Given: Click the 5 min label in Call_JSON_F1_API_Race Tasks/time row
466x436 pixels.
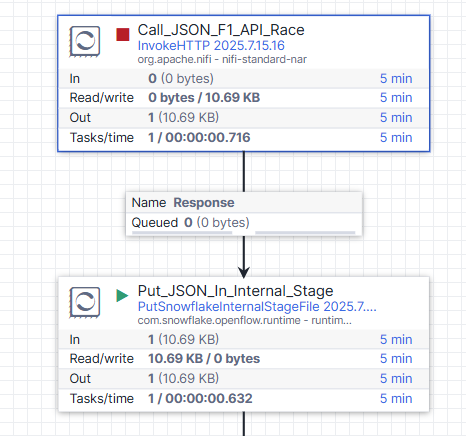Looking at the screenshot, I should point(396,137).
